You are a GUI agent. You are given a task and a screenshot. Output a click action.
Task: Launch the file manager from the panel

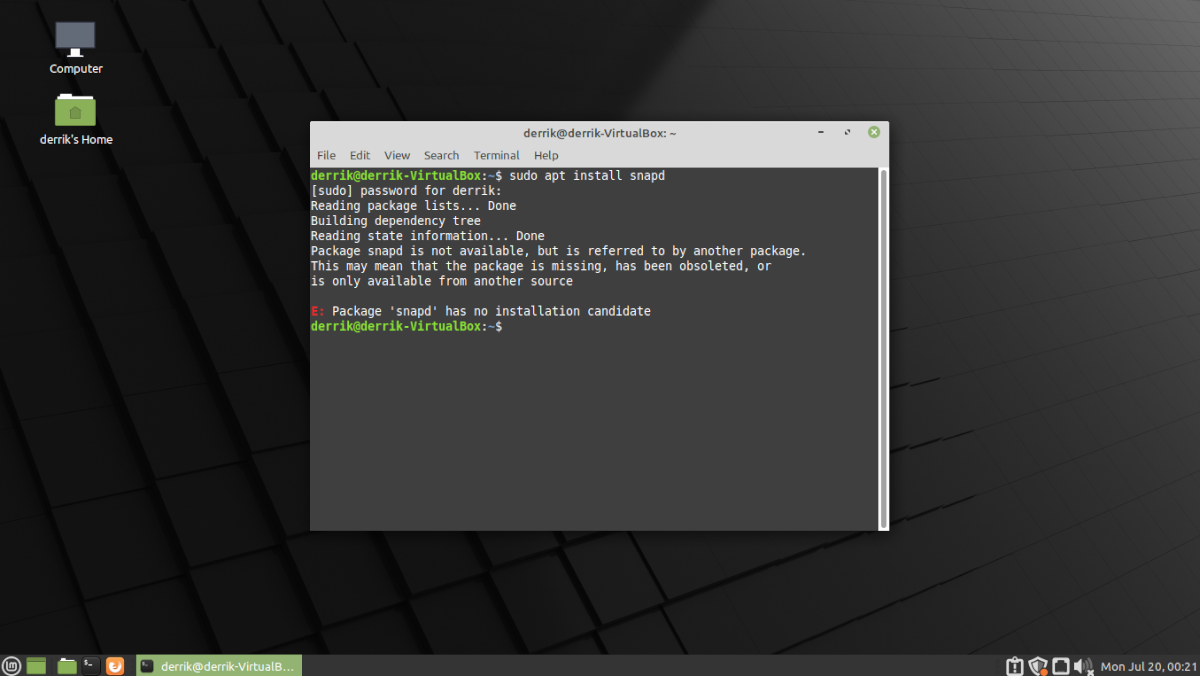[67, 665]
